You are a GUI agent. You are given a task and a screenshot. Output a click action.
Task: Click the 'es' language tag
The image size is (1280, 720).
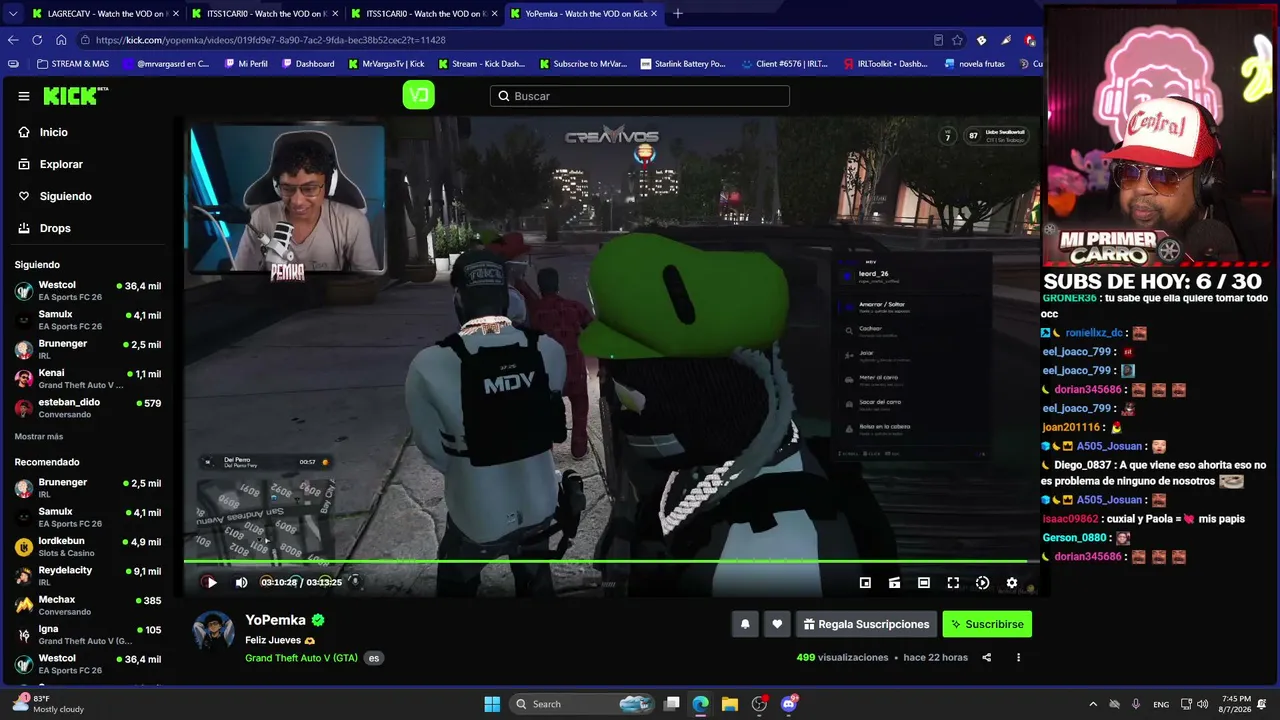click(x=374, y=658)
